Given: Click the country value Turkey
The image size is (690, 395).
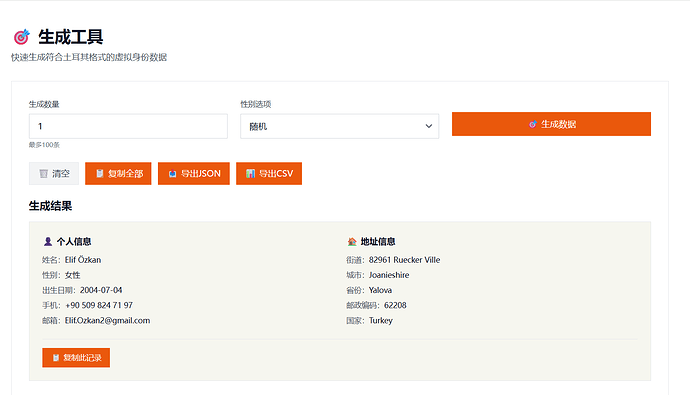Looking at the screenshot, I should pos(381,321).
